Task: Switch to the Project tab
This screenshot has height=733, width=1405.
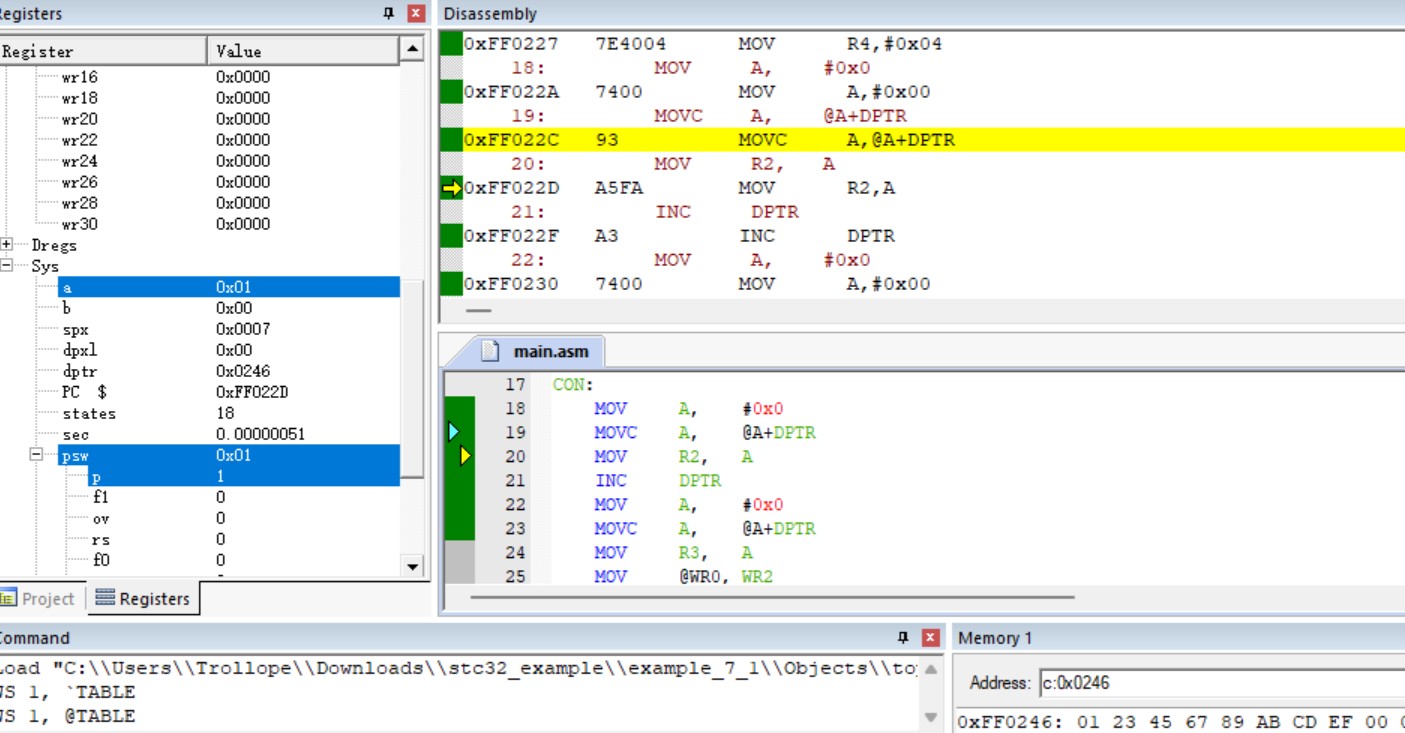Action: pyautogui.click(x=38, y=599)
